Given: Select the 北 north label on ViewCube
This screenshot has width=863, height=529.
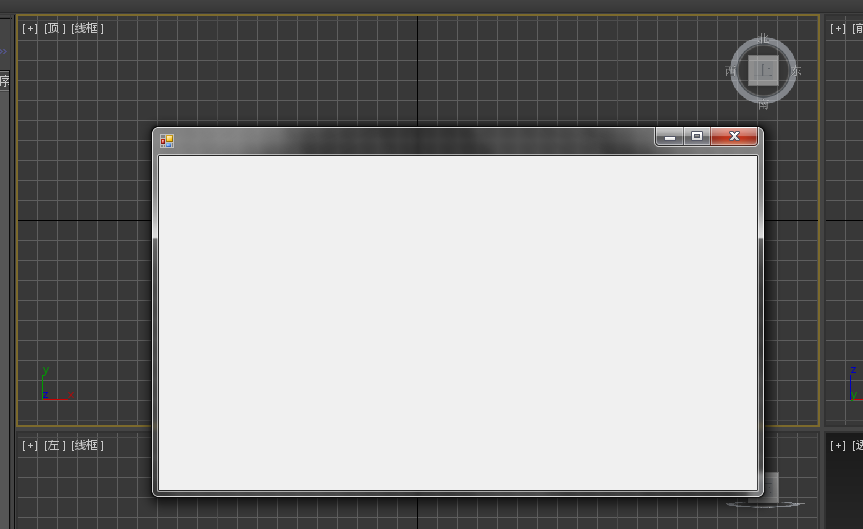Looking at the screenshot, I should (763, 39).
